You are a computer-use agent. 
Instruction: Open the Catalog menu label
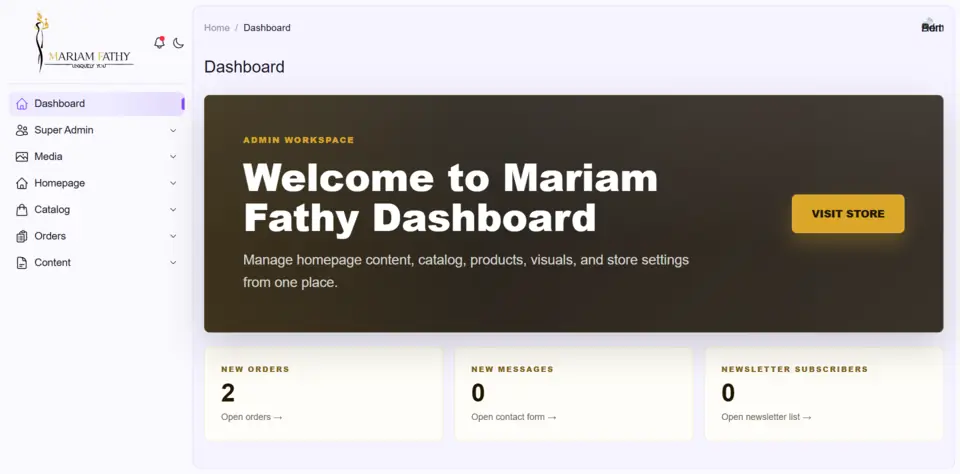(x=52, y=209)
